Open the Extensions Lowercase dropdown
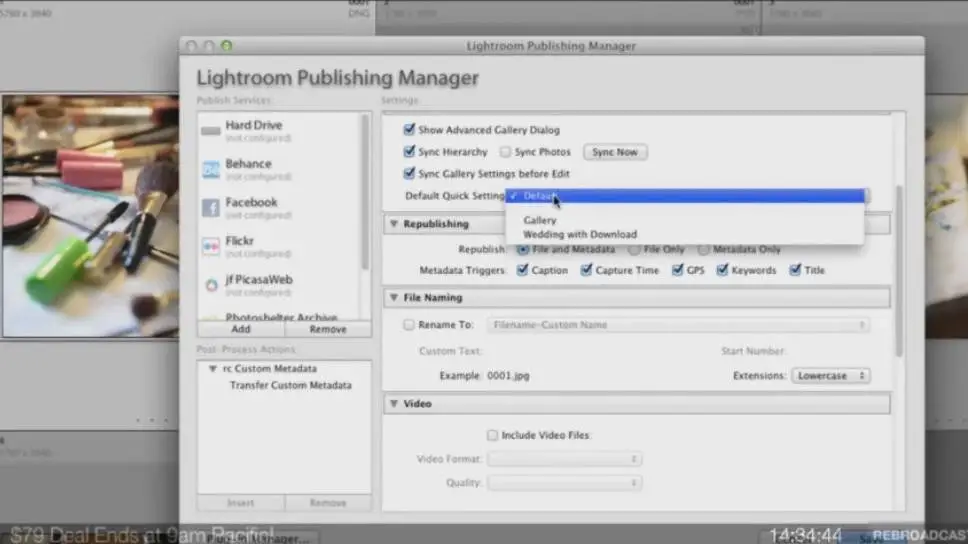Image resolution: width=968 pixels, height=544 pixels. coord(831,375)
